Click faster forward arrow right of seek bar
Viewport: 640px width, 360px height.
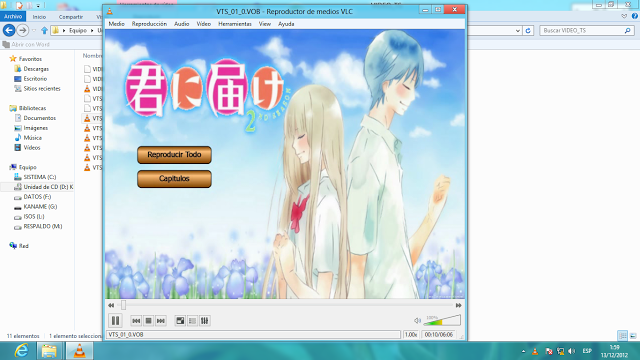pos(458,305)
